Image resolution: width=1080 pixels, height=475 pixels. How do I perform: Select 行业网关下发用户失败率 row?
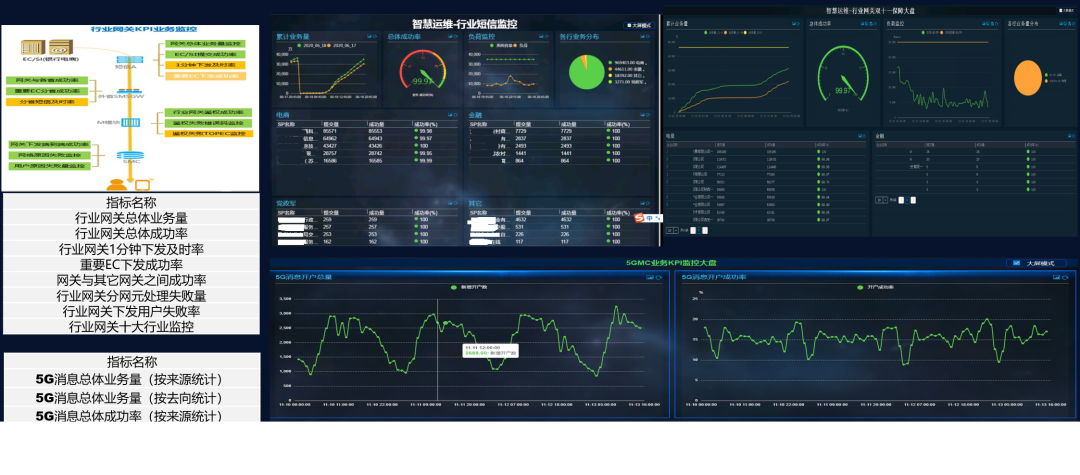pyautogui.click(x=132, y=311)
